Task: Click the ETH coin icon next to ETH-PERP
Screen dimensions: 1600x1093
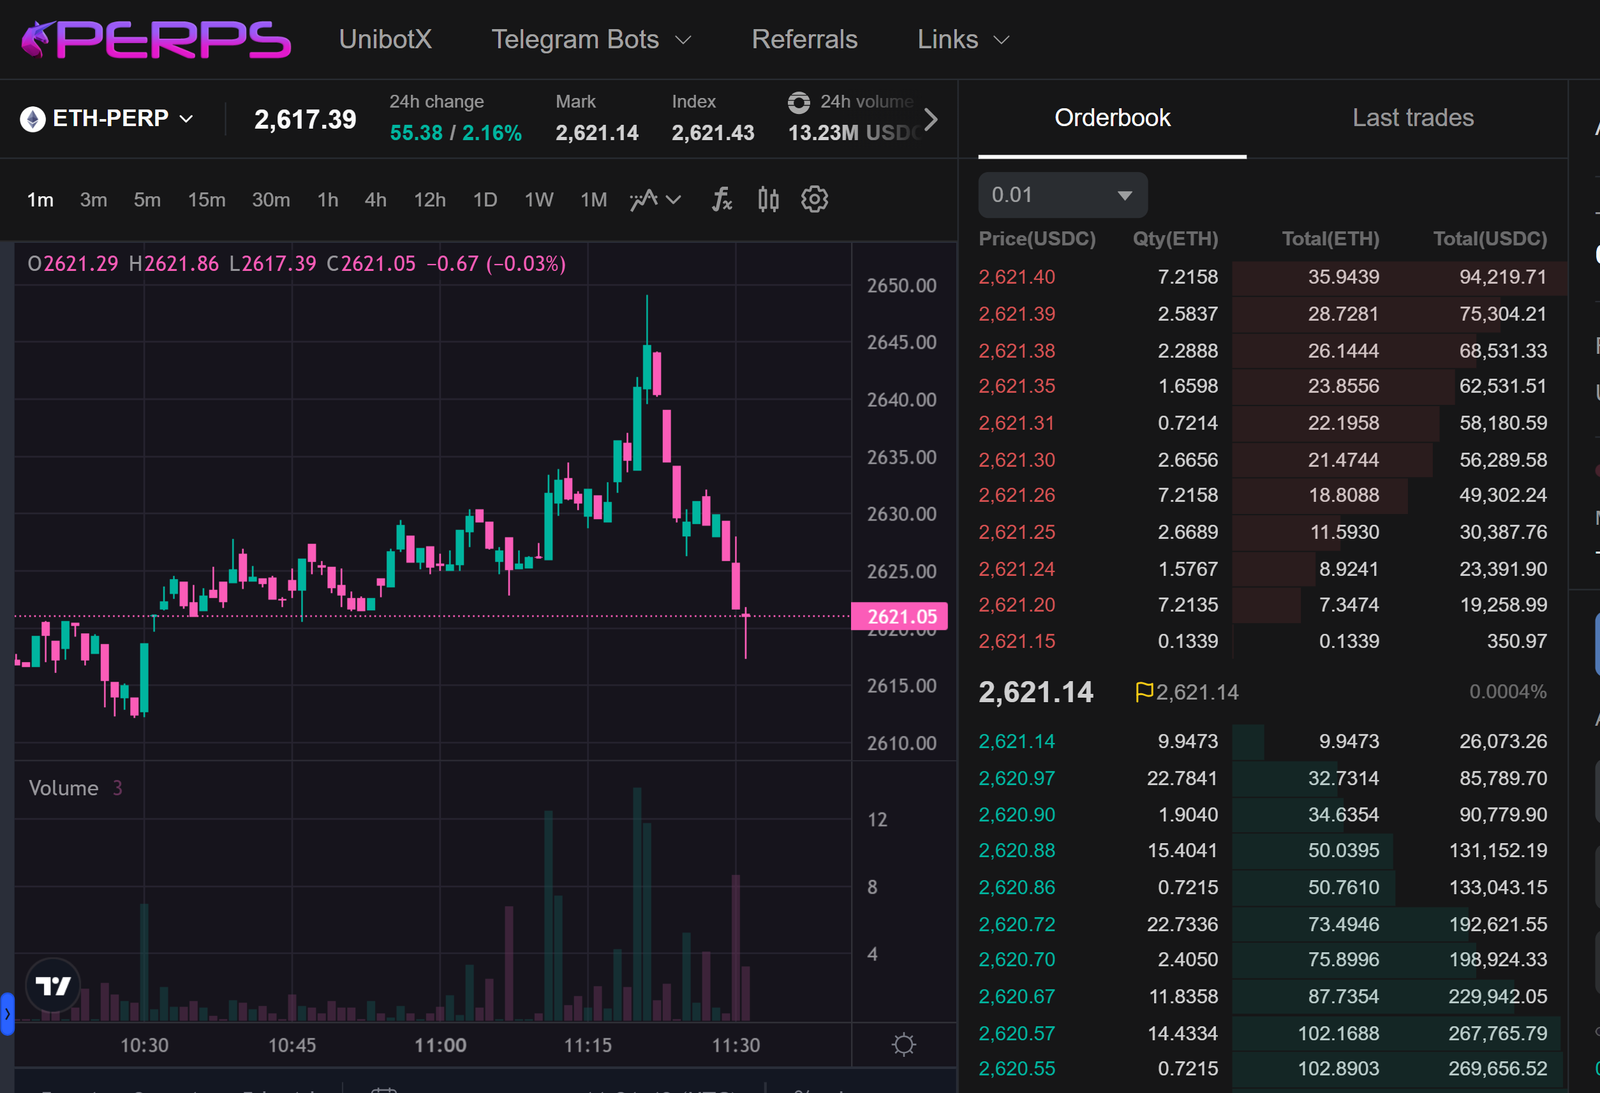Action: coord(33,118)
